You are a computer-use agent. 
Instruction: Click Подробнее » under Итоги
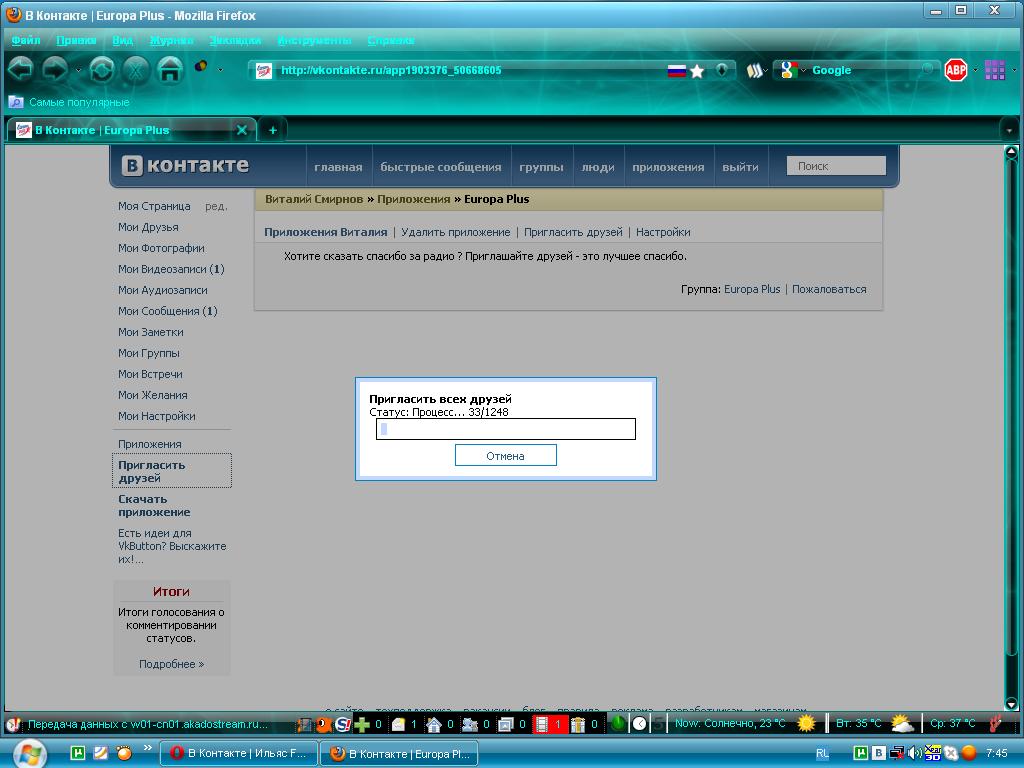171,664
